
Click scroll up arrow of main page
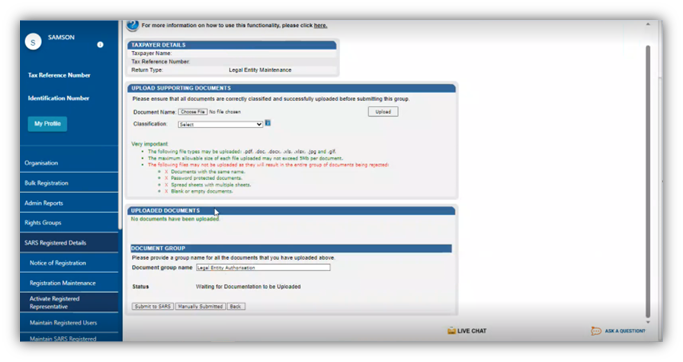tap(648, 24)
